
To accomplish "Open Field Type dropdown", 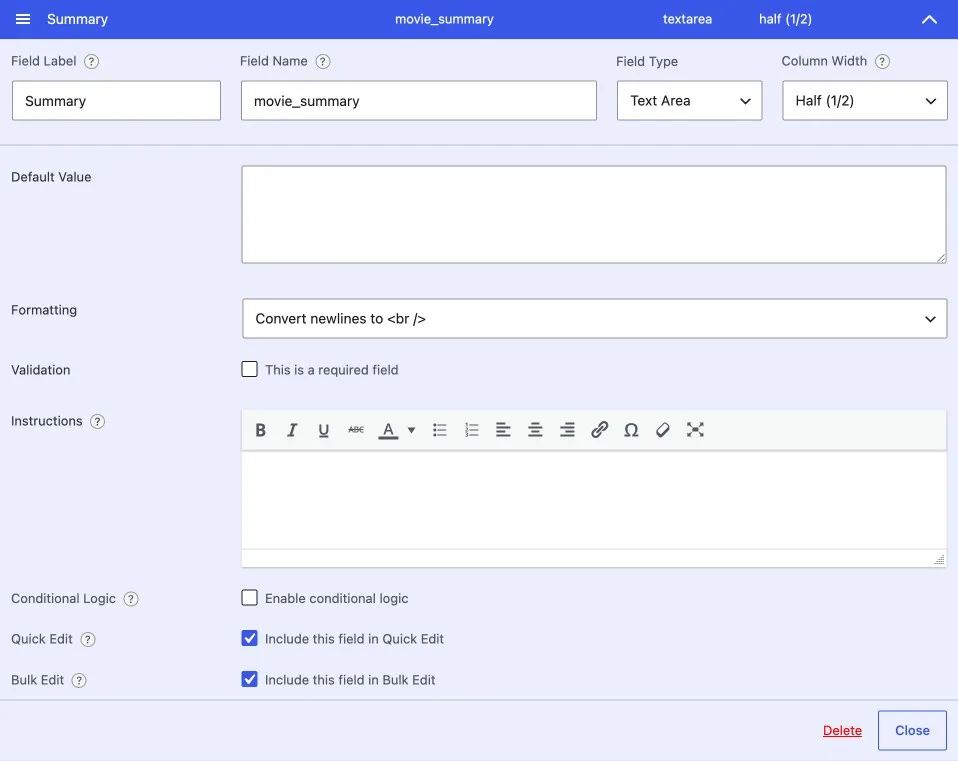I will (x=689, y=101).
